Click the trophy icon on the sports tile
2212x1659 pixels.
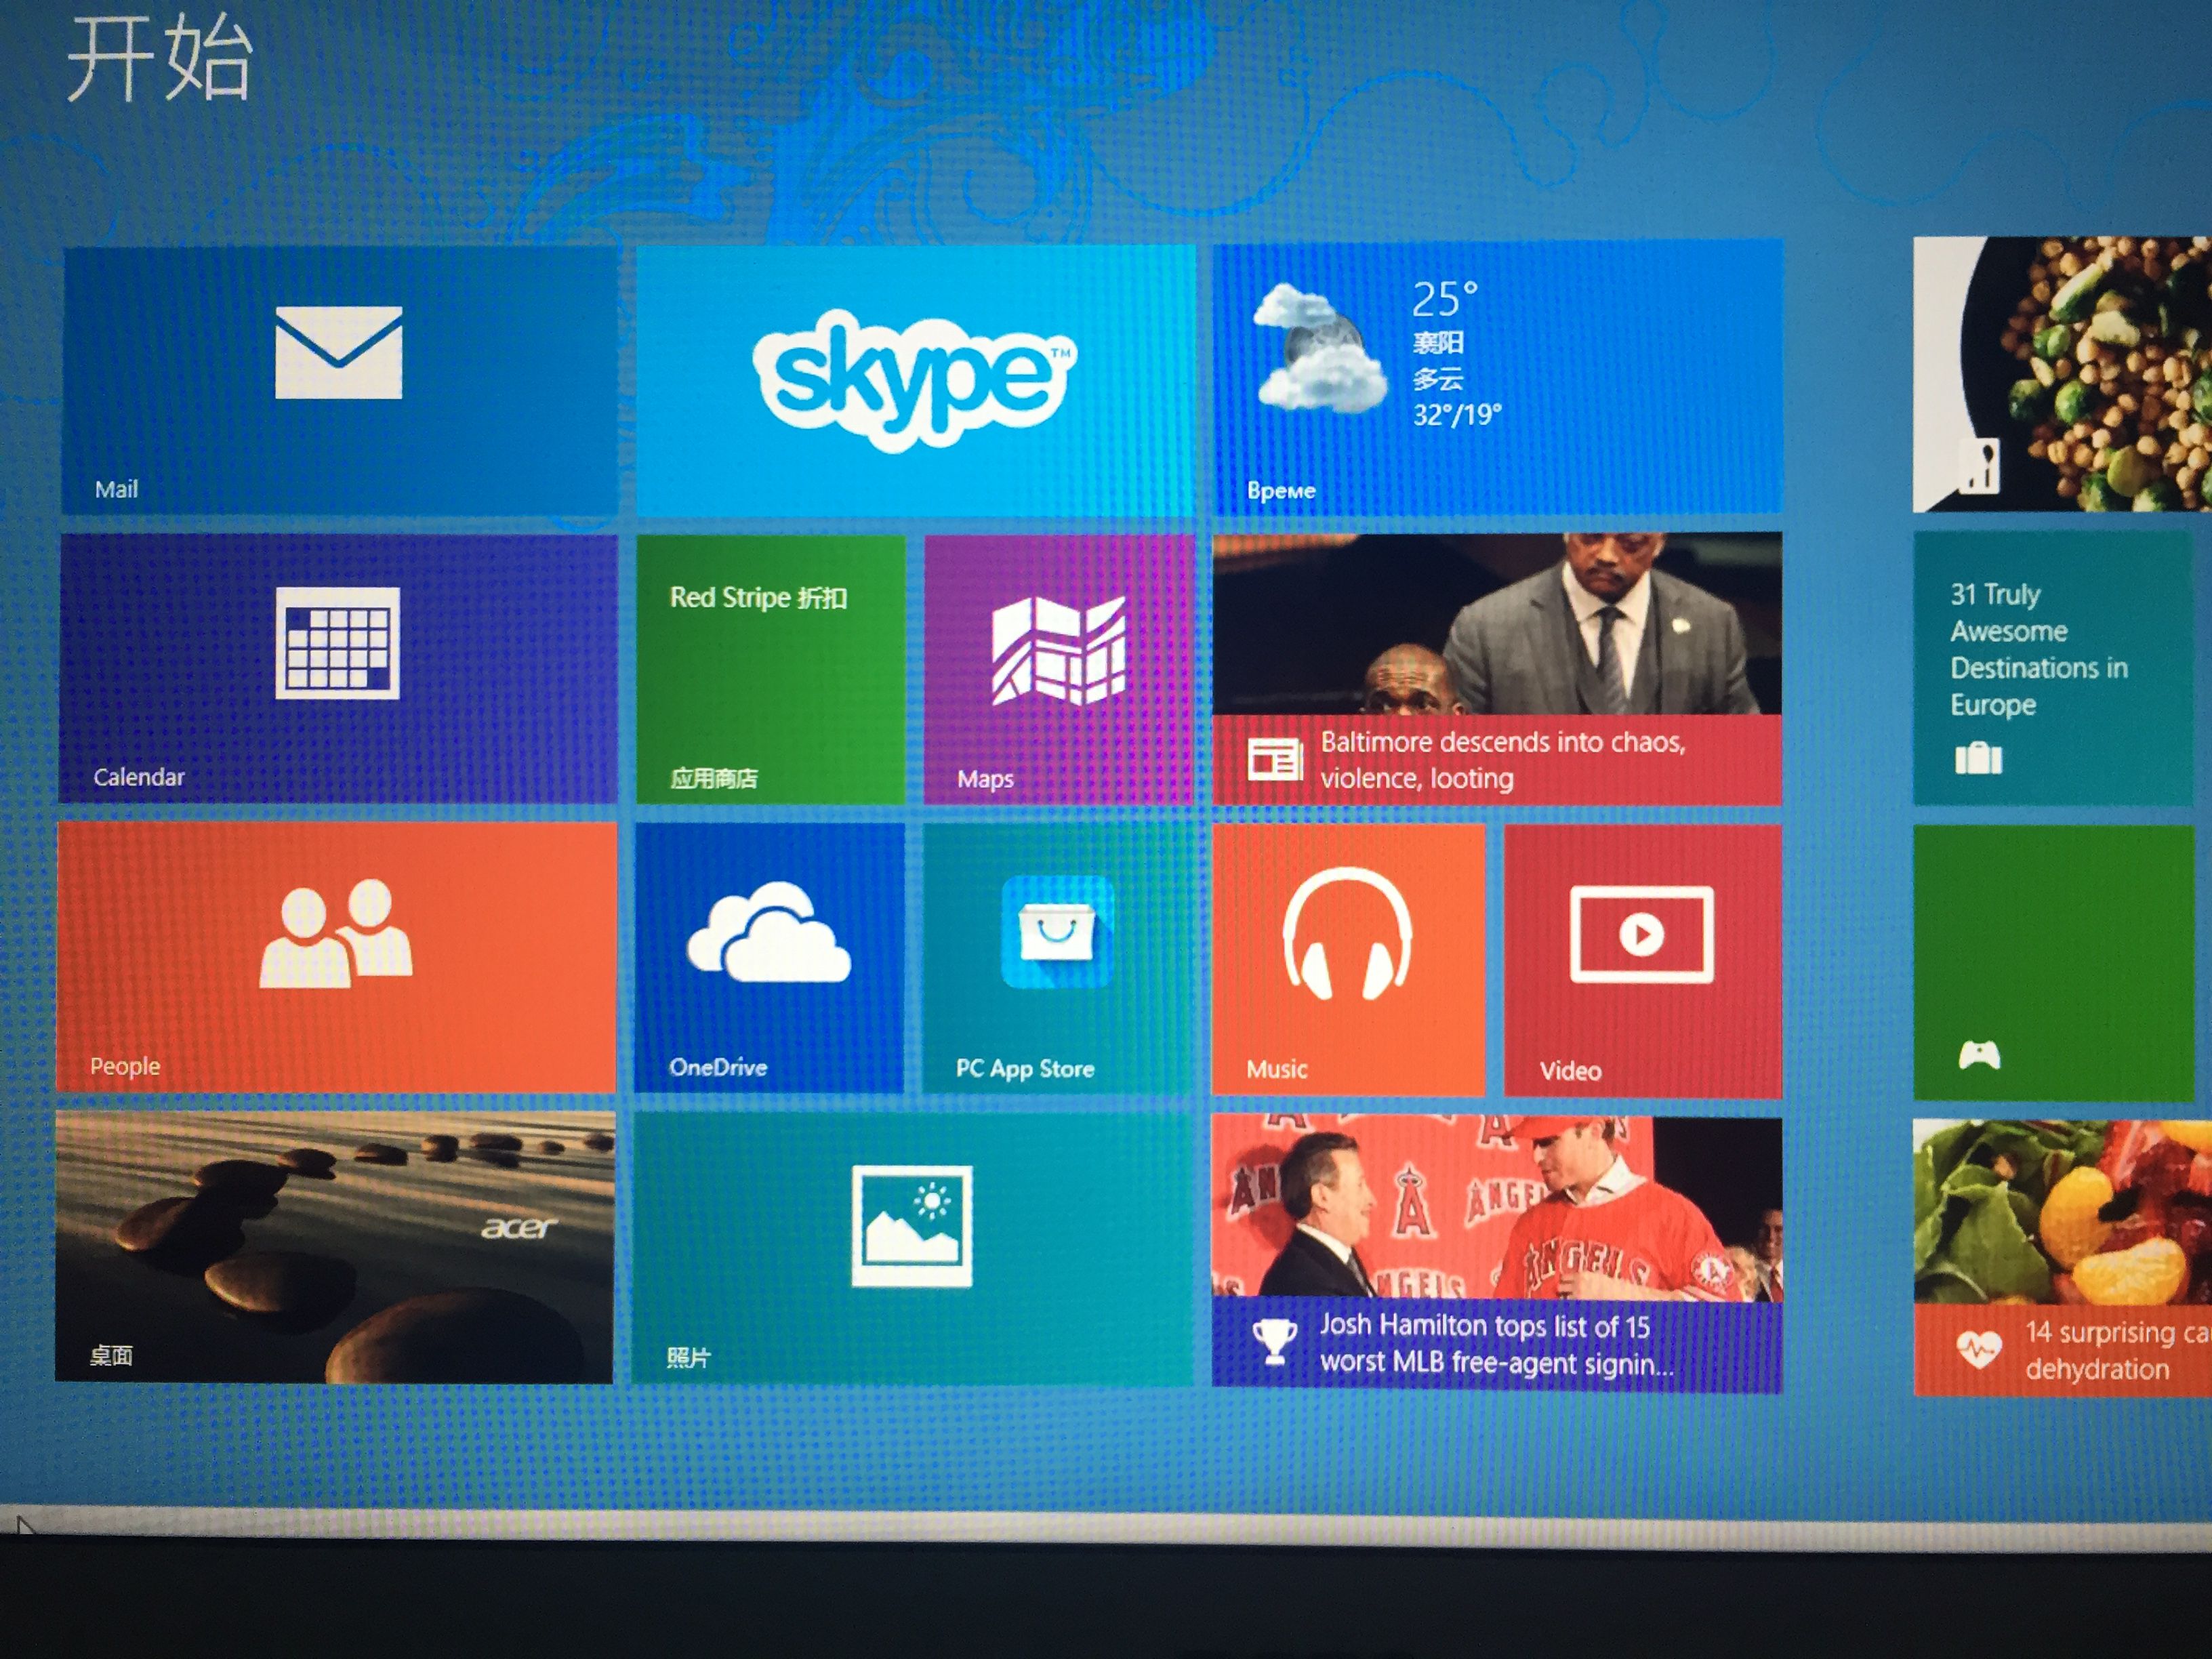click(1275, 1341)
